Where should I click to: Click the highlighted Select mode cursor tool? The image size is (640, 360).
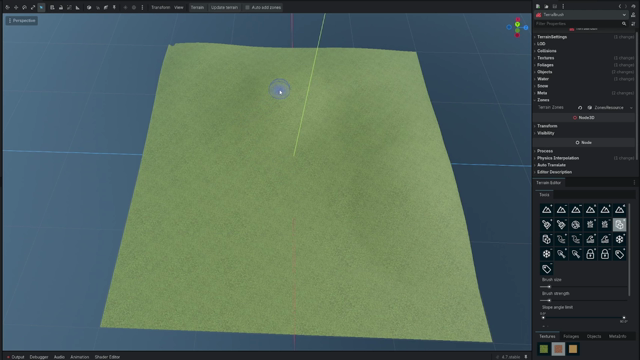(x=41, y=7)
